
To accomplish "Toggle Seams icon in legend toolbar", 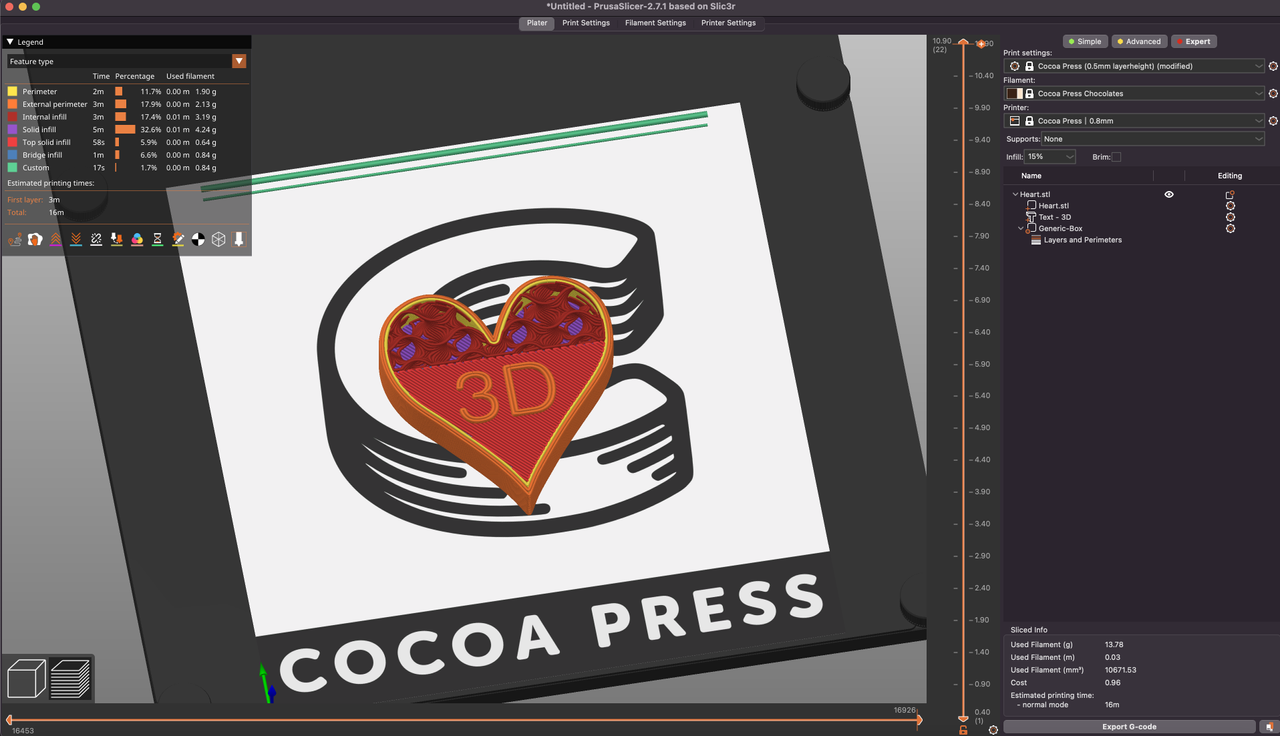I will (96, 240).
